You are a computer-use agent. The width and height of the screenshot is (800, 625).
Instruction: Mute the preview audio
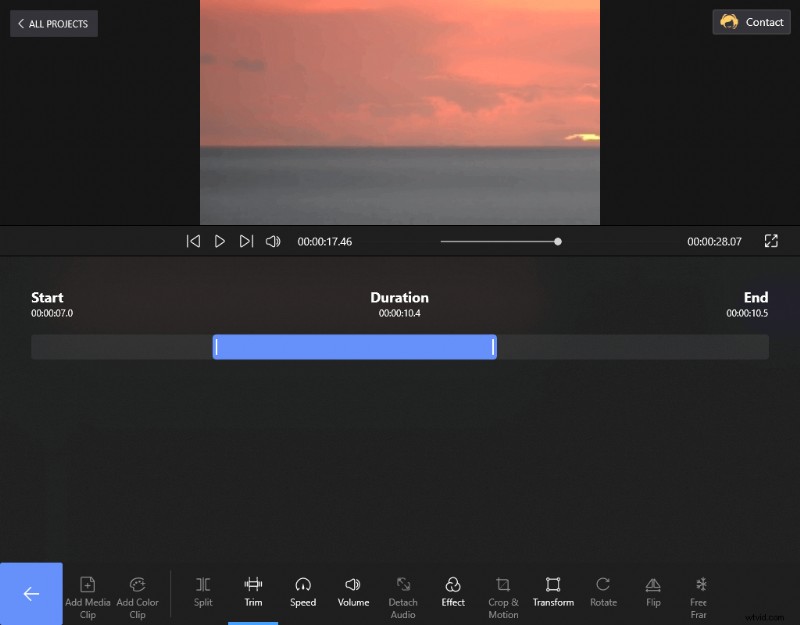(x=273, y=241)
